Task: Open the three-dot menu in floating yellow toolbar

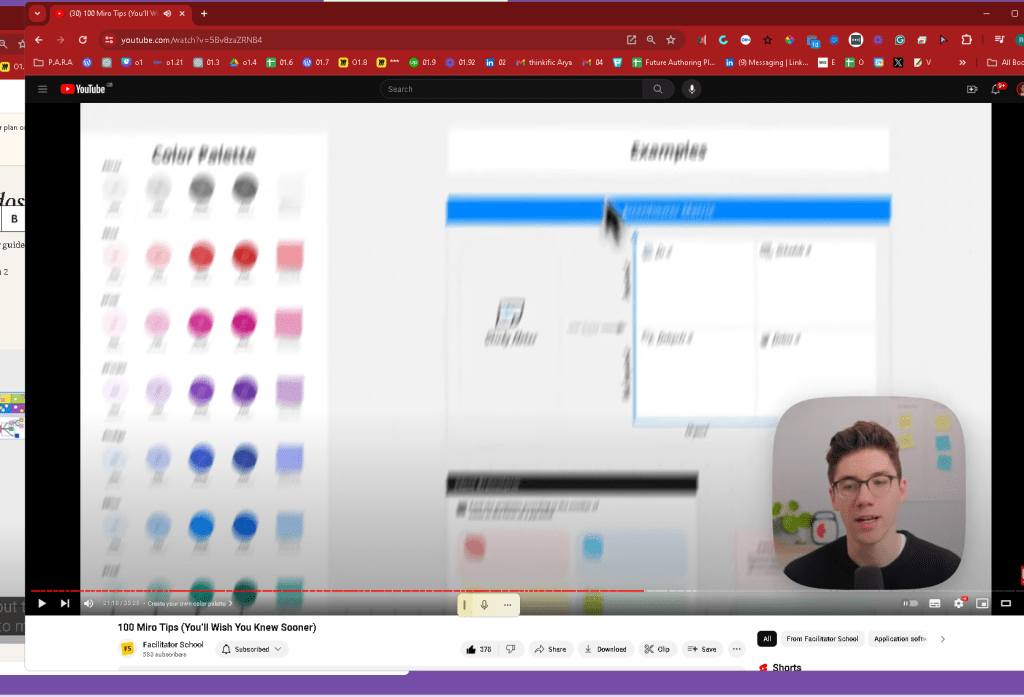Action: (507, 605)
